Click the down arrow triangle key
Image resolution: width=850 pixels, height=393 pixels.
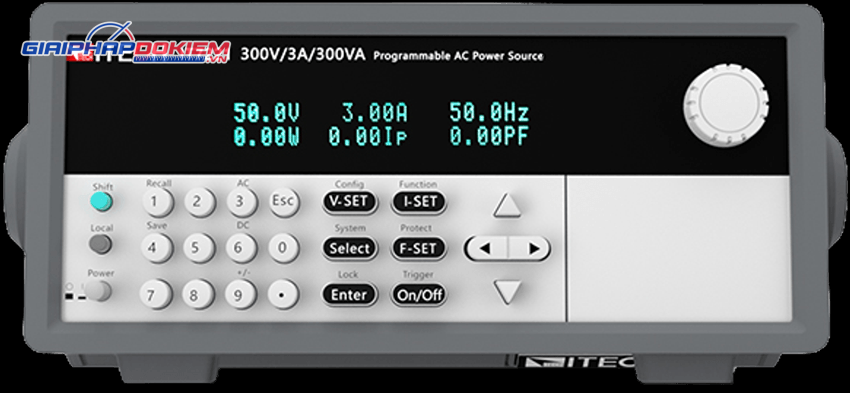point(508,292)
